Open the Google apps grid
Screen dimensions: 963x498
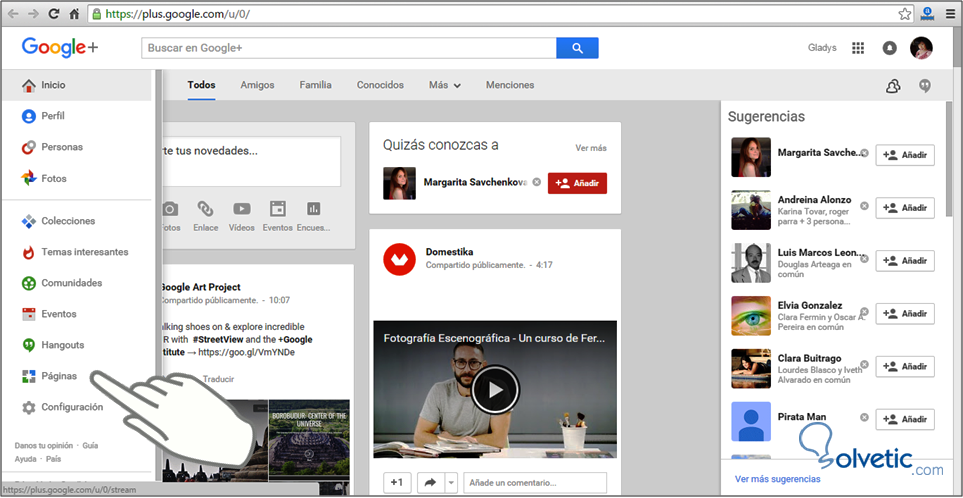click(858, 48)
